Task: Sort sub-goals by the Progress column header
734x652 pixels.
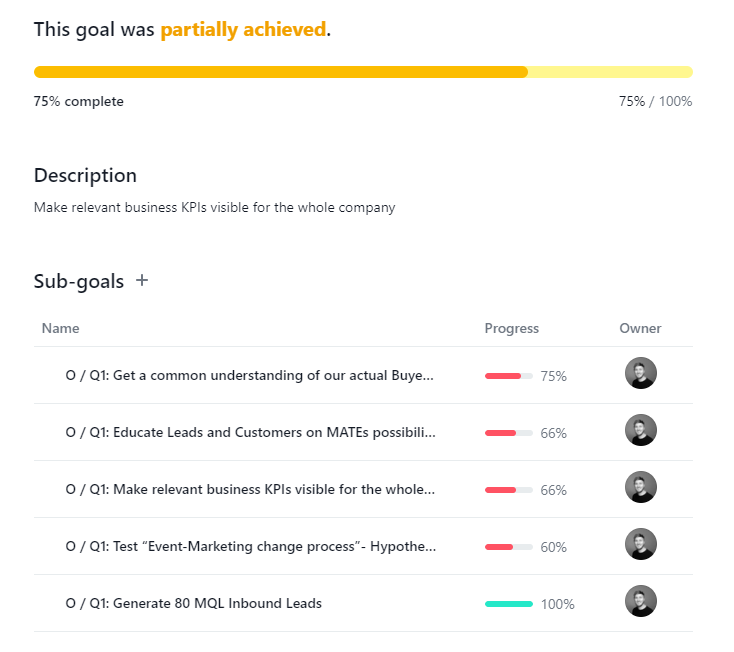Action: point(511,328)
